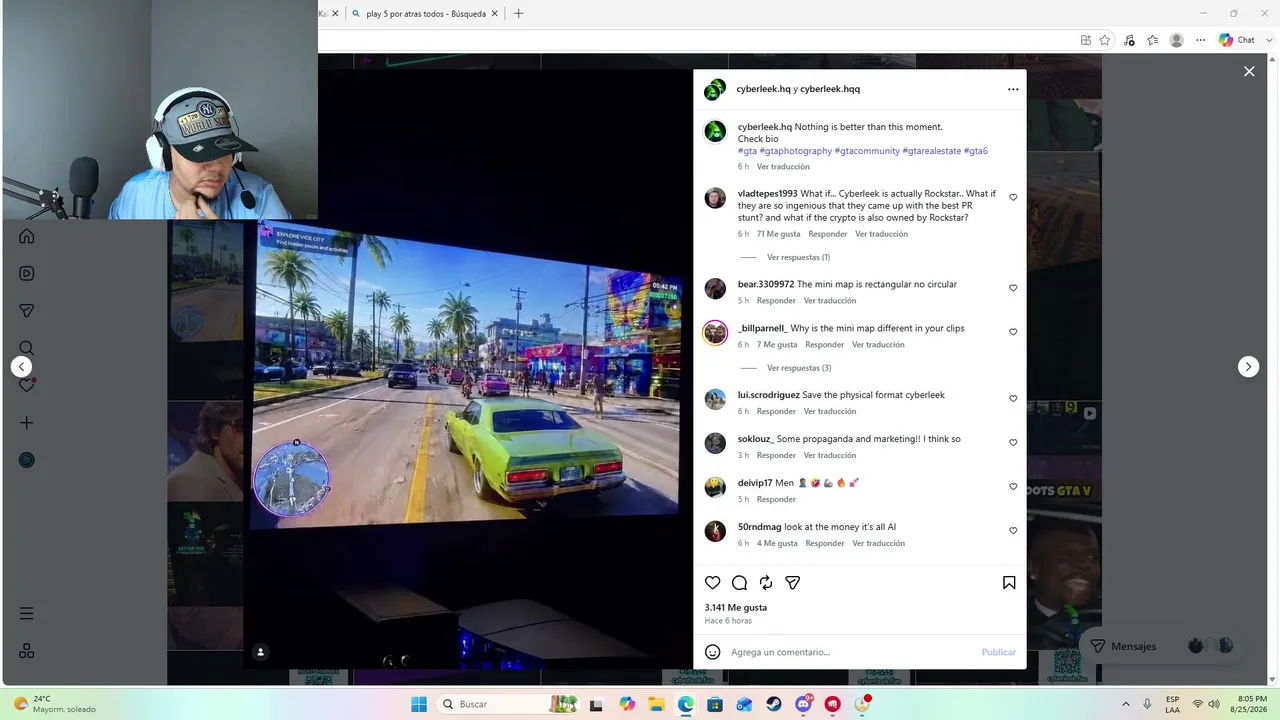Viewport: 1280px width, 720px height.
Task: Like bear.3309972's comment
Action: [1013, 288]
